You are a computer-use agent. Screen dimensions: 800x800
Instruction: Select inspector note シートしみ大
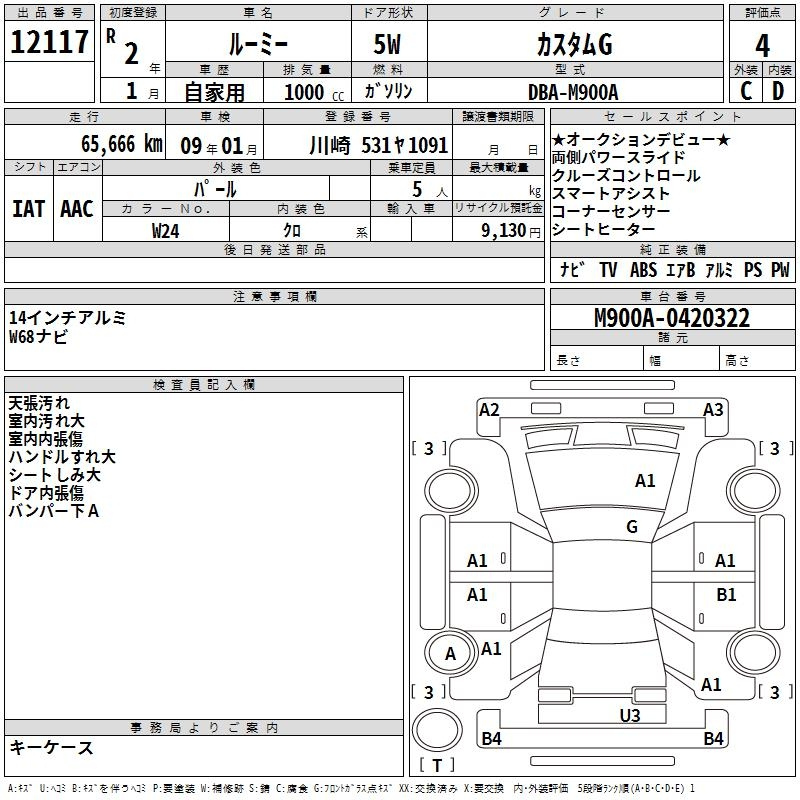tap(55, 475)
